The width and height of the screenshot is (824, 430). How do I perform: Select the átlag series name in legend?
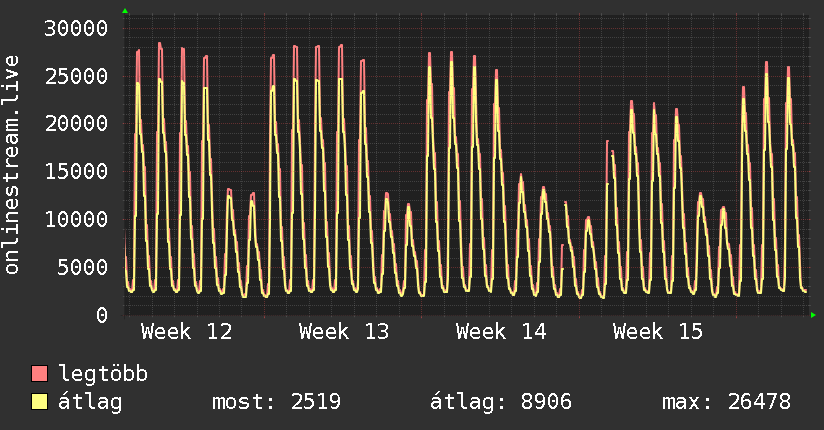click(91, 402)
